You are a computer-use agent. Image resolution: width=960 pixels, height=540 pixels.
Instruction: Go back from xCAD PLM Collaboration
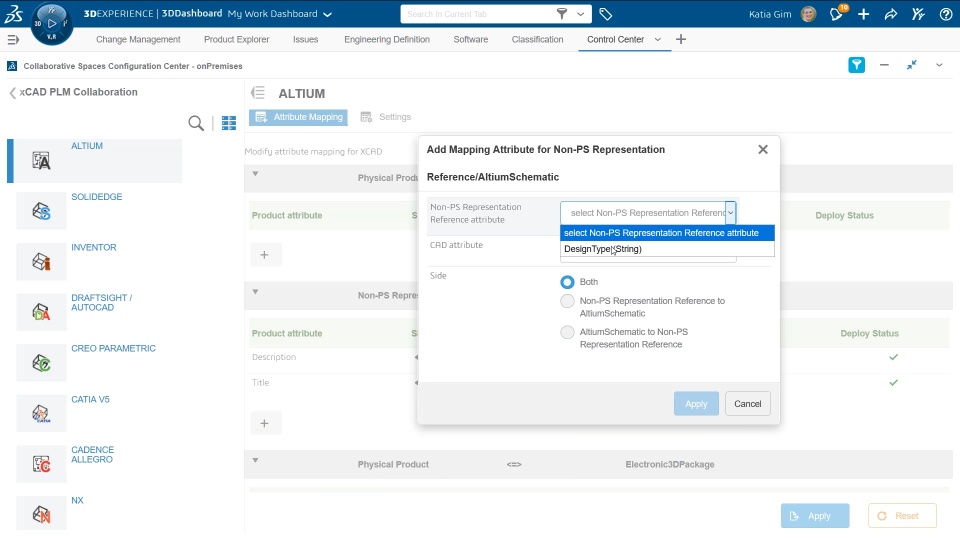click(x=12, y=93)
